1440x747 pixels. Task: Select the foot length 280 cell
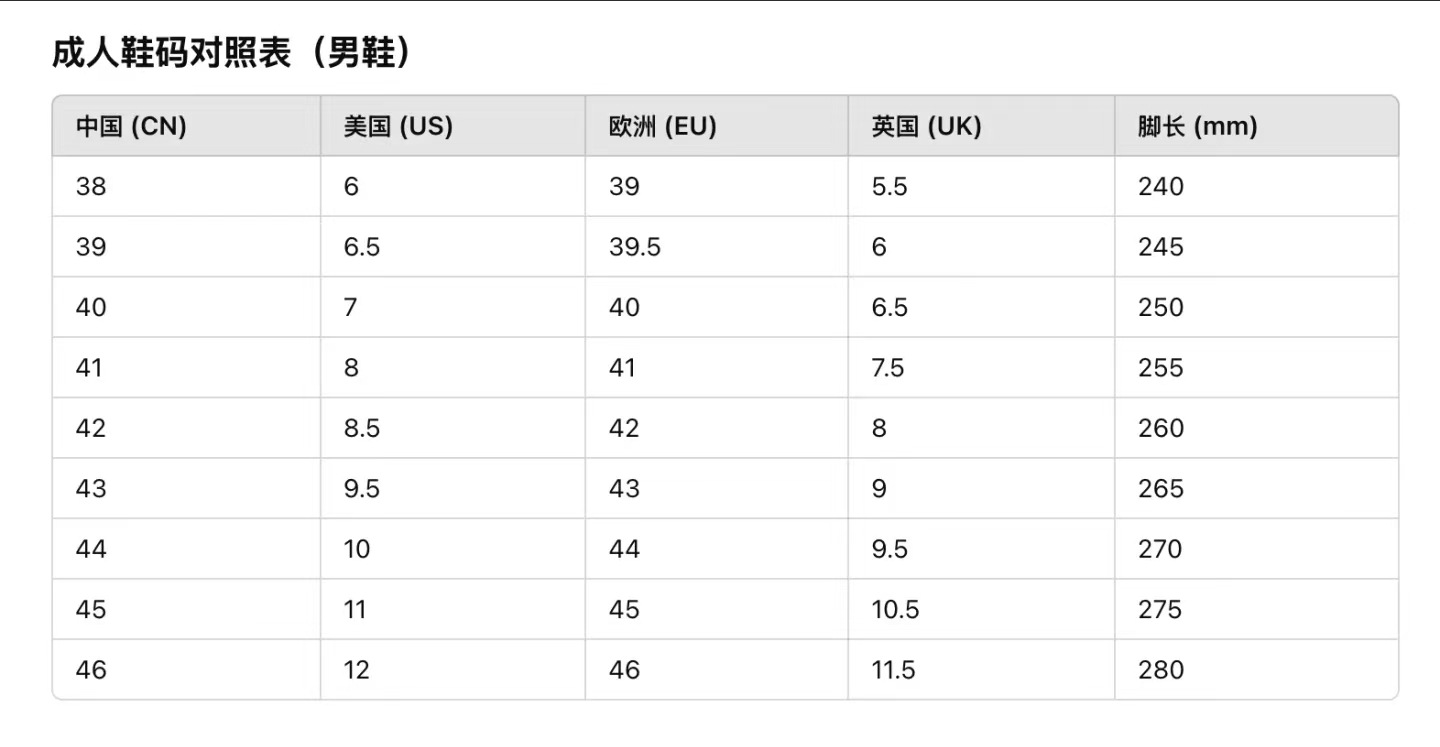1160,670
